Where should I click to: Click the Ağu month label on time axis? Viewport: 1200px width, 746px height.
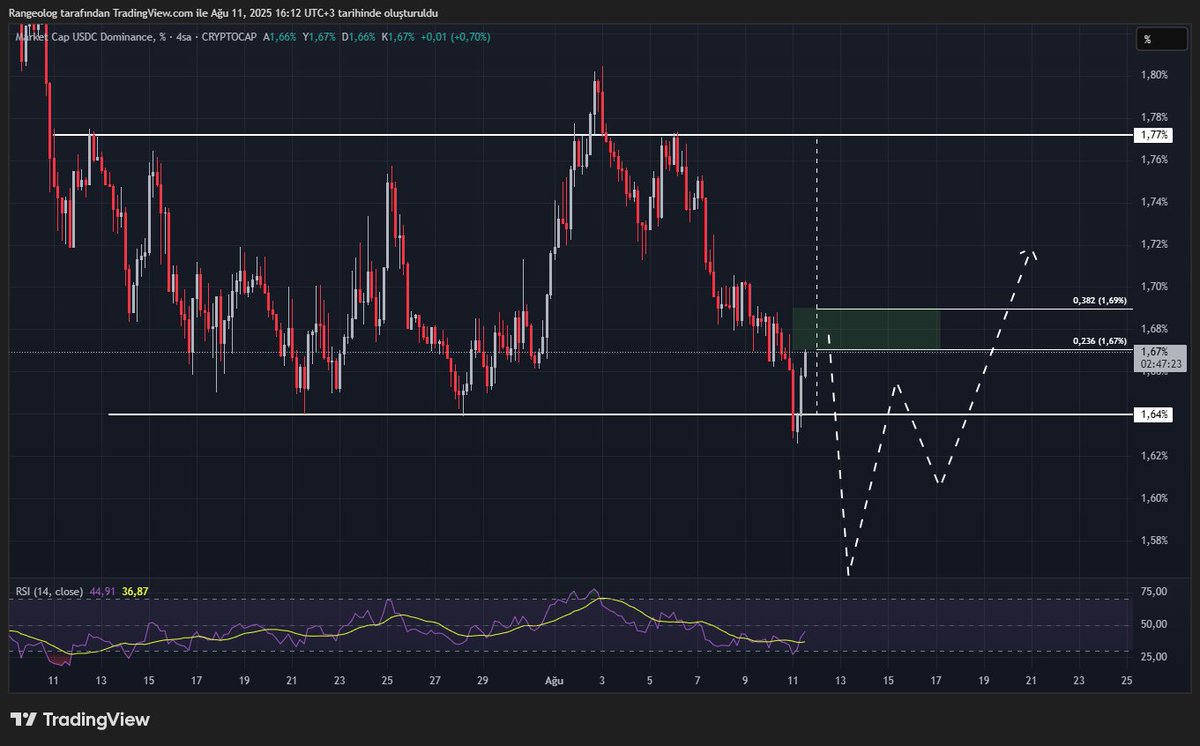click(x=554, y=681)
